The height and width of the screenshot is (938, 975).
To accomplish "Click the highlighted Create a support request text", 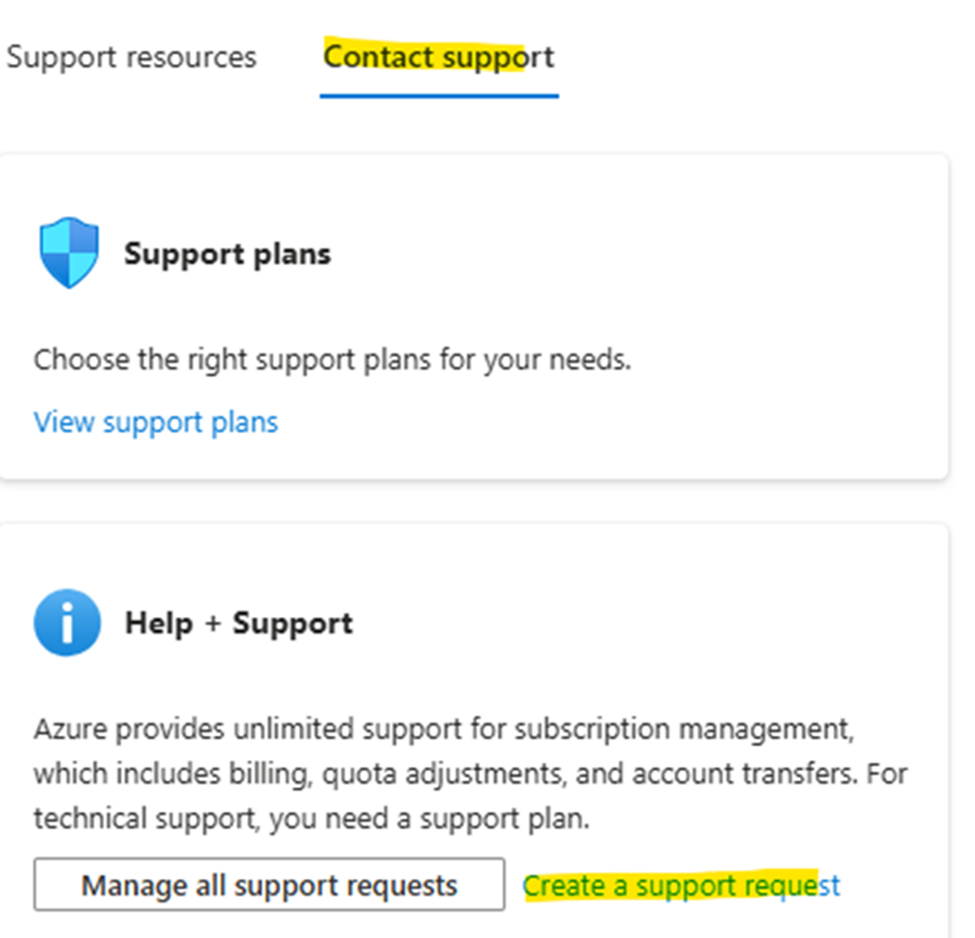I will click(683, 884).
